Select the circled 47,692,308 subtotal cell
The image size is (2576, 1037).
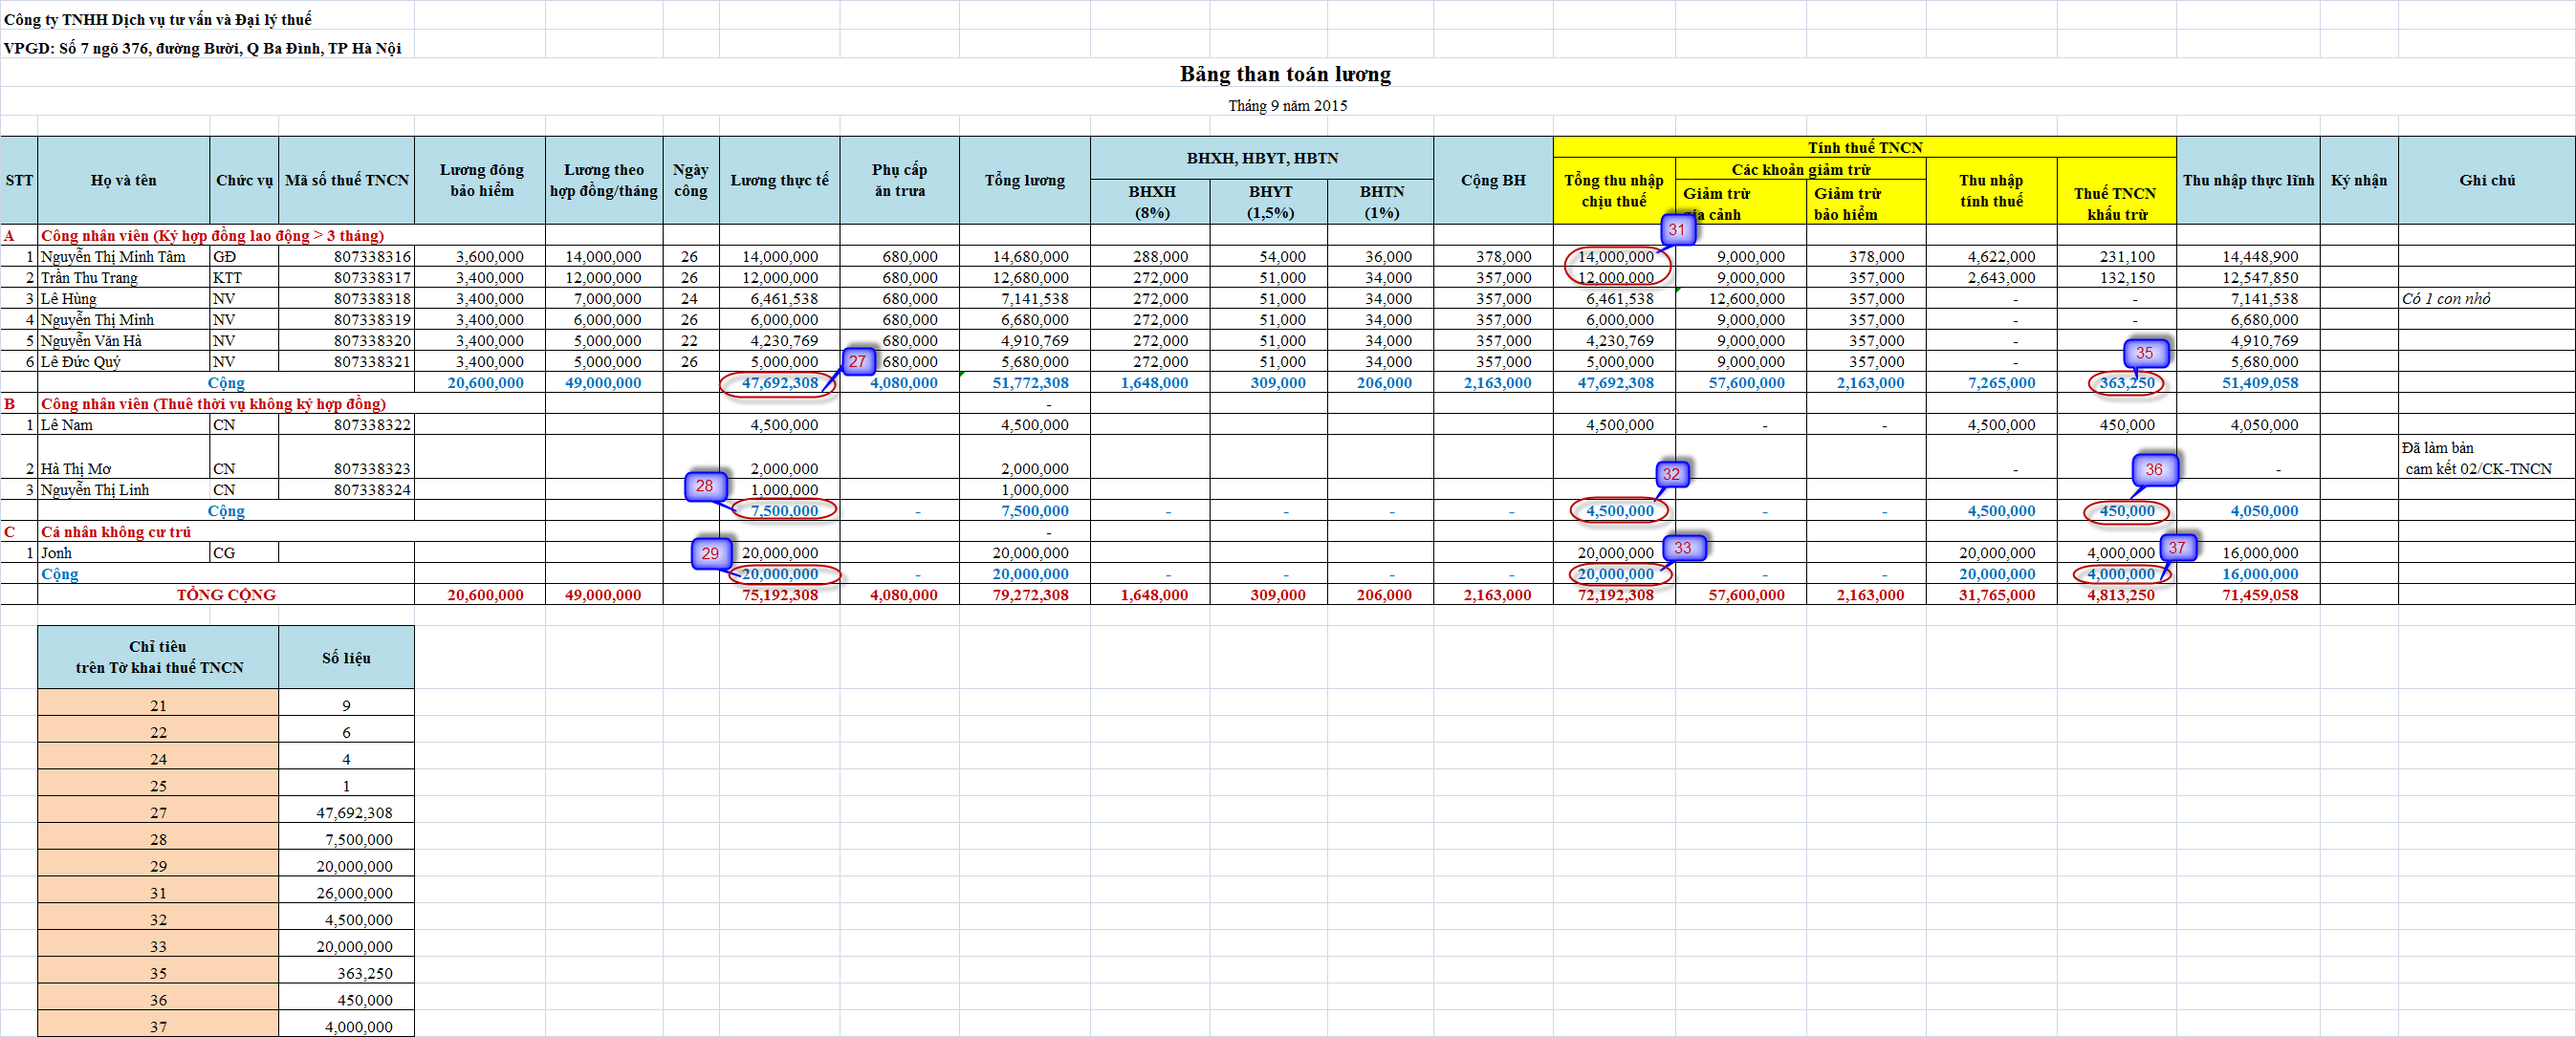pos(779,383)
